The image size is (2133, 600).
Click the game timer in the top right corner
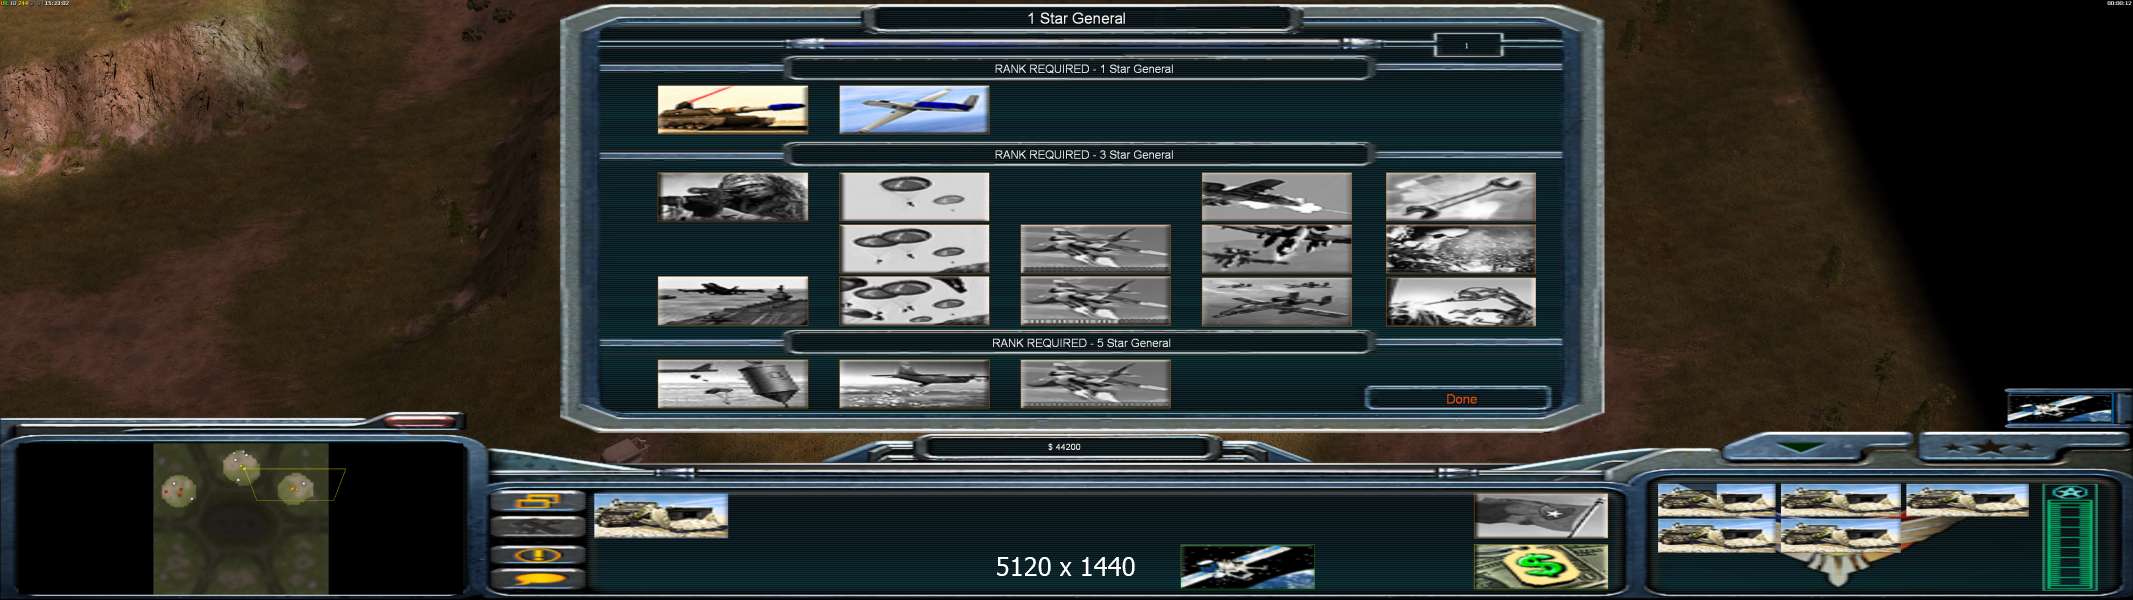pyautogui.click(x=2118, y=3)
